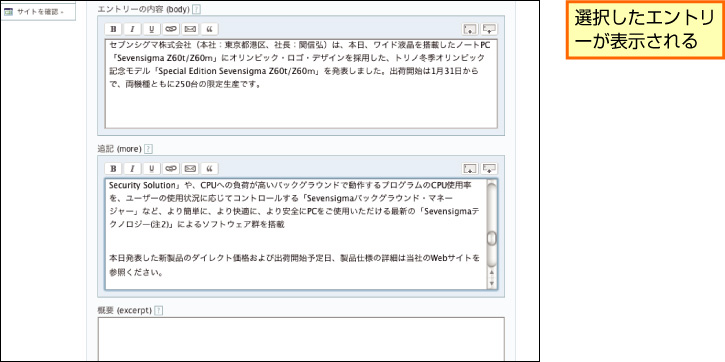Insert a hyperlink in the 追記 (more) editor

pyautogui.click(x=171, y=168)
